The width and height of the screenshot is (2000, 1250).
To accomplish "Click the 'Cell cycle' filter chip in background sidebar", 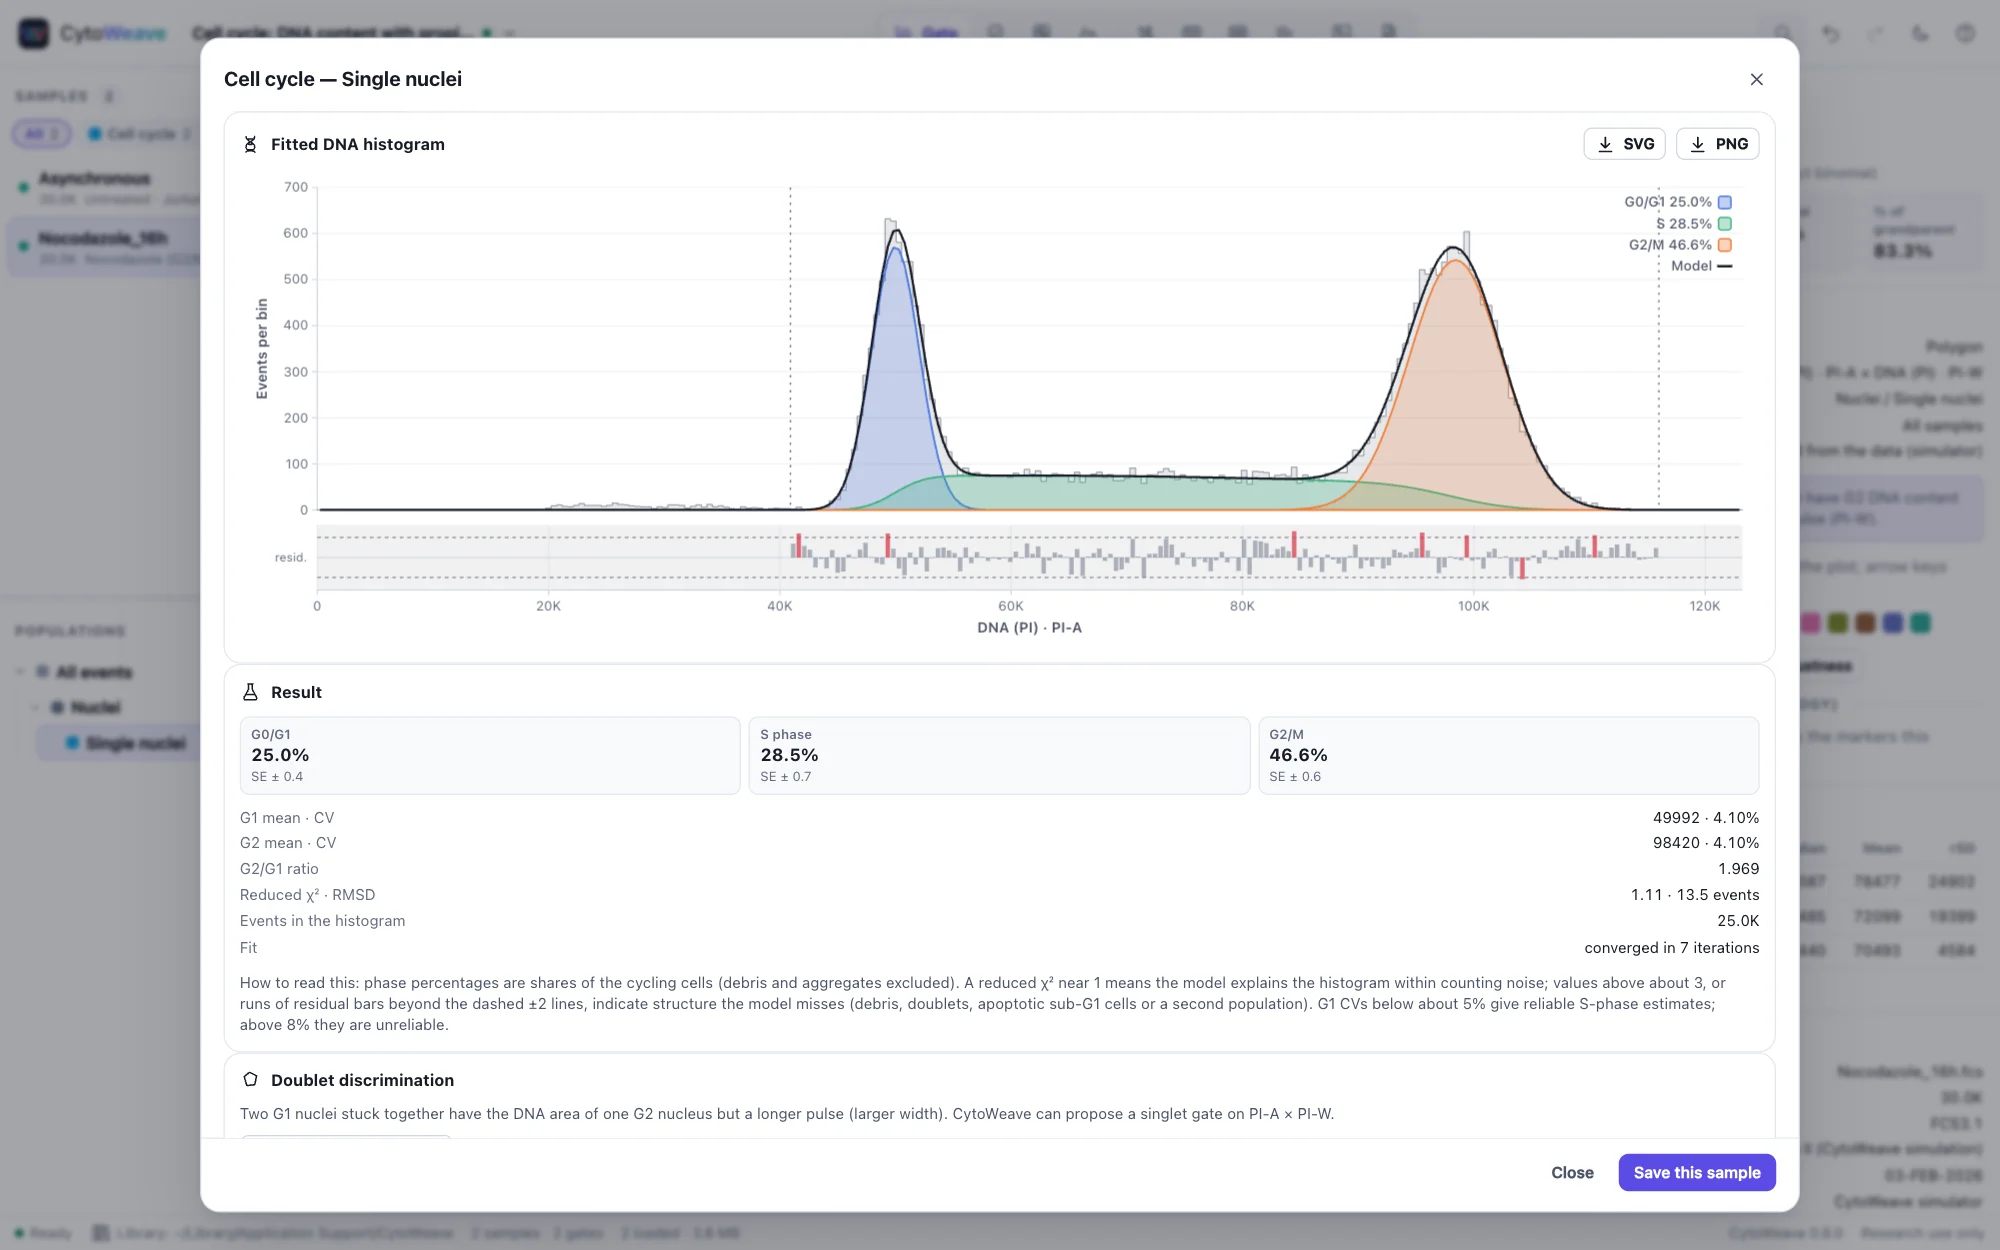I will [140, 134].
